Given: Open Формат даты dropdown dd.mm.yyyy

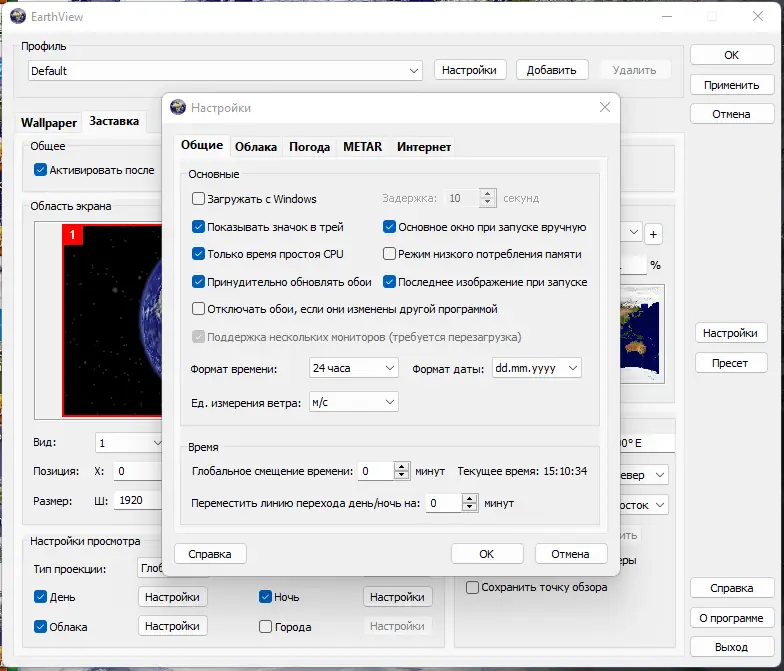Looking at the screenshot, I should (x=536, y=368).
